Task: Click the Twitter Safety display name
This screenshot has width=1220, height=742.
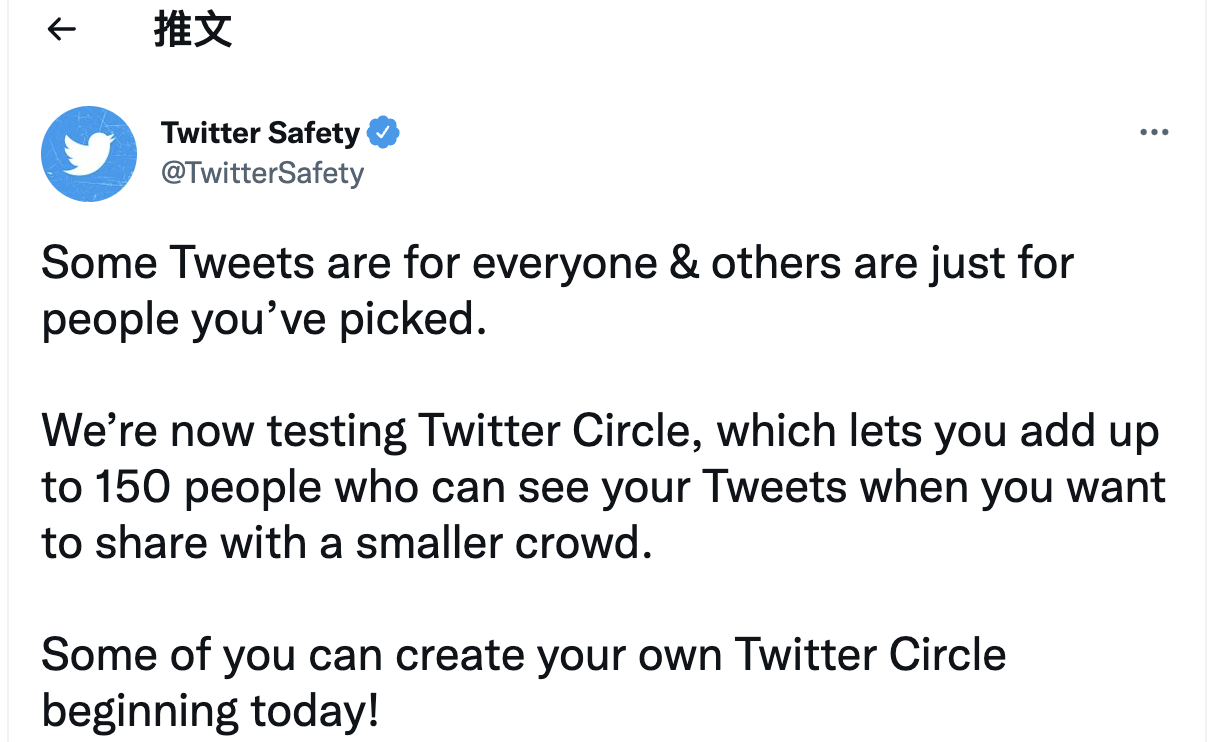Action: point(260,132)
